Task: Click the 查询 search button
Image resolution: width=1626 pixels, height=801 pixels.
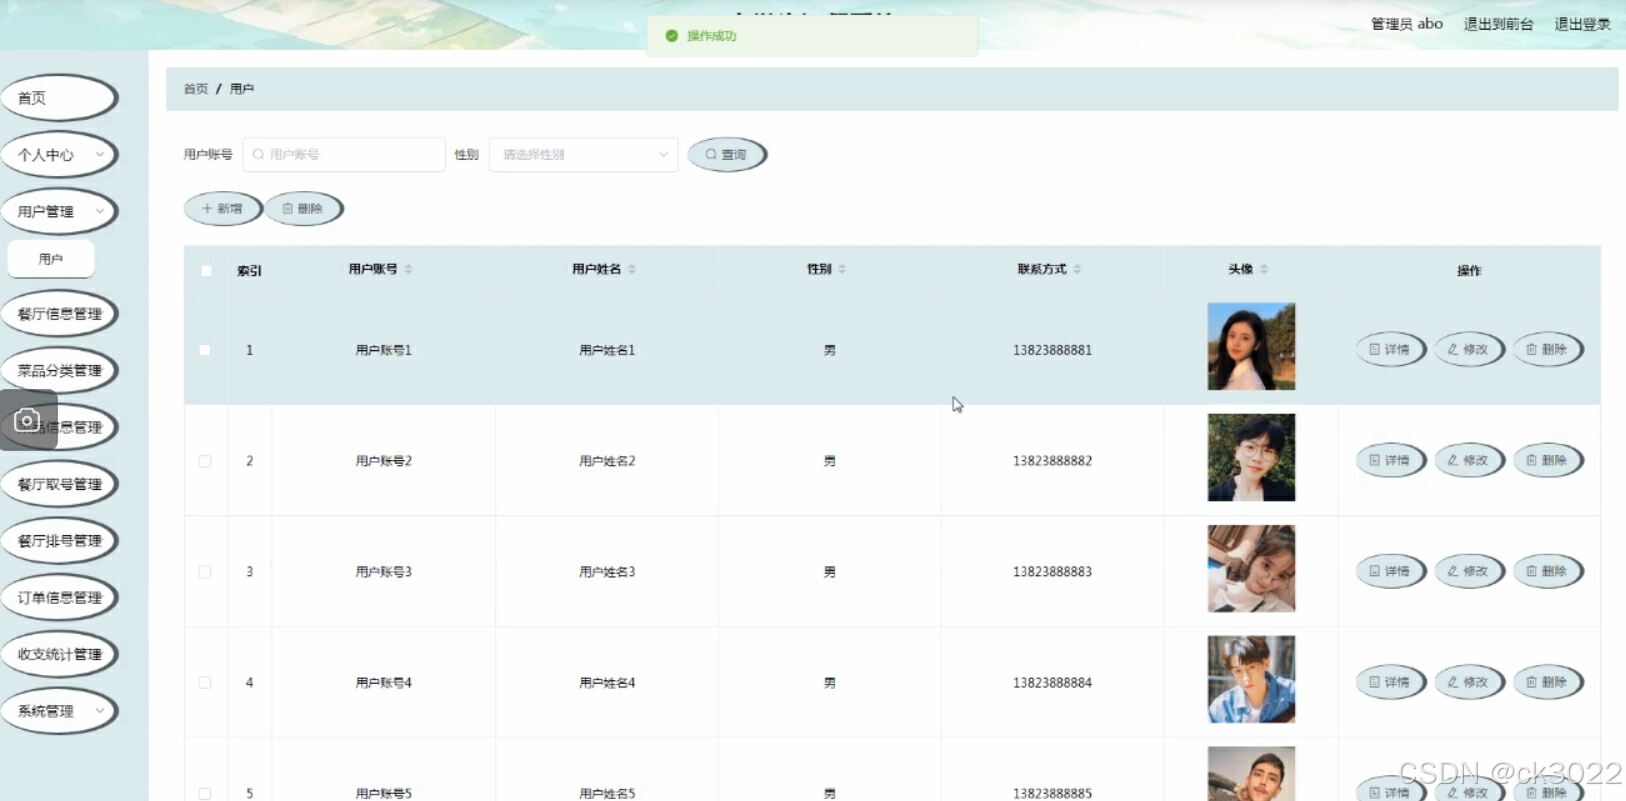Action: [727, 155]
